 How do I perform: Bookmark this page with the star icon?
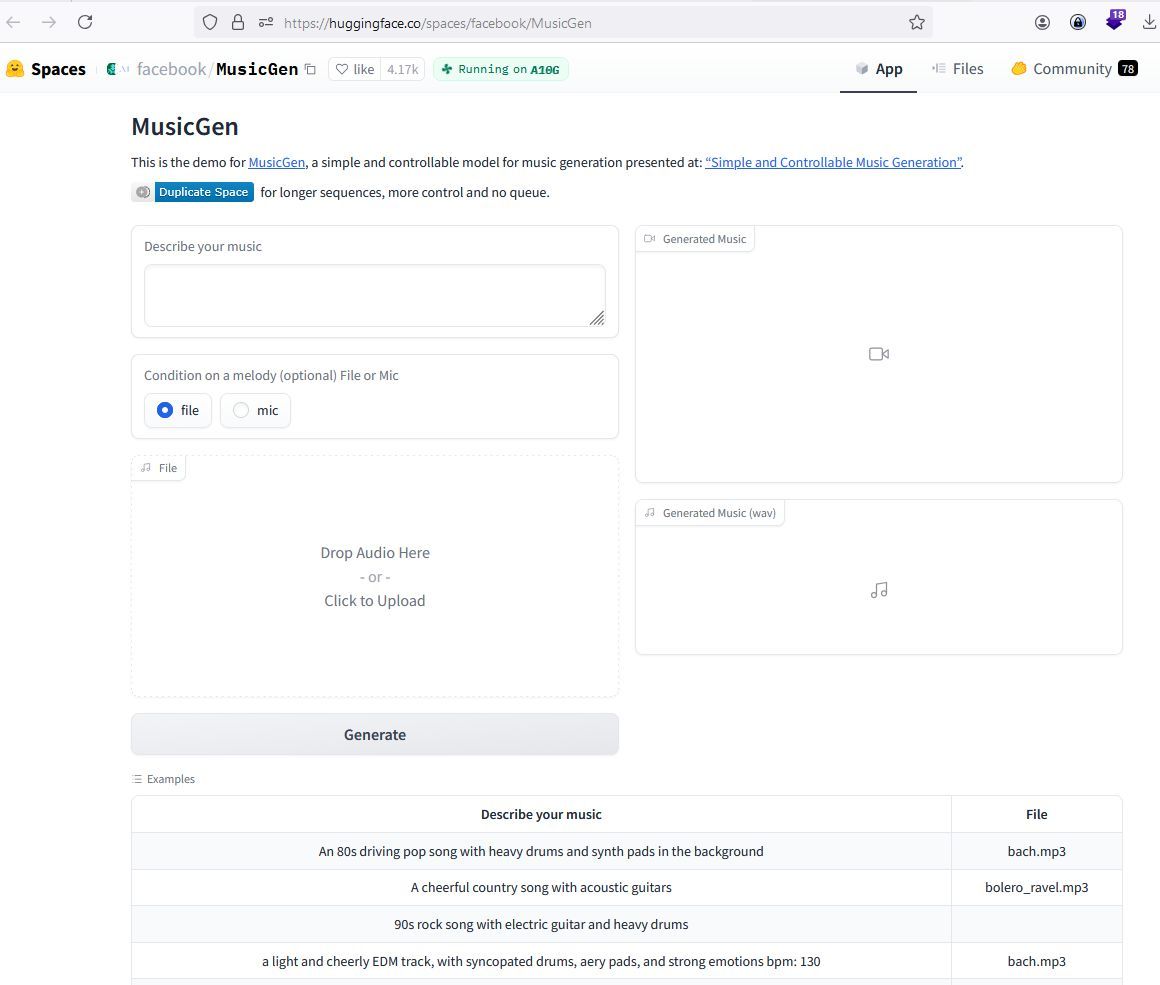click(x=917, y=22)
